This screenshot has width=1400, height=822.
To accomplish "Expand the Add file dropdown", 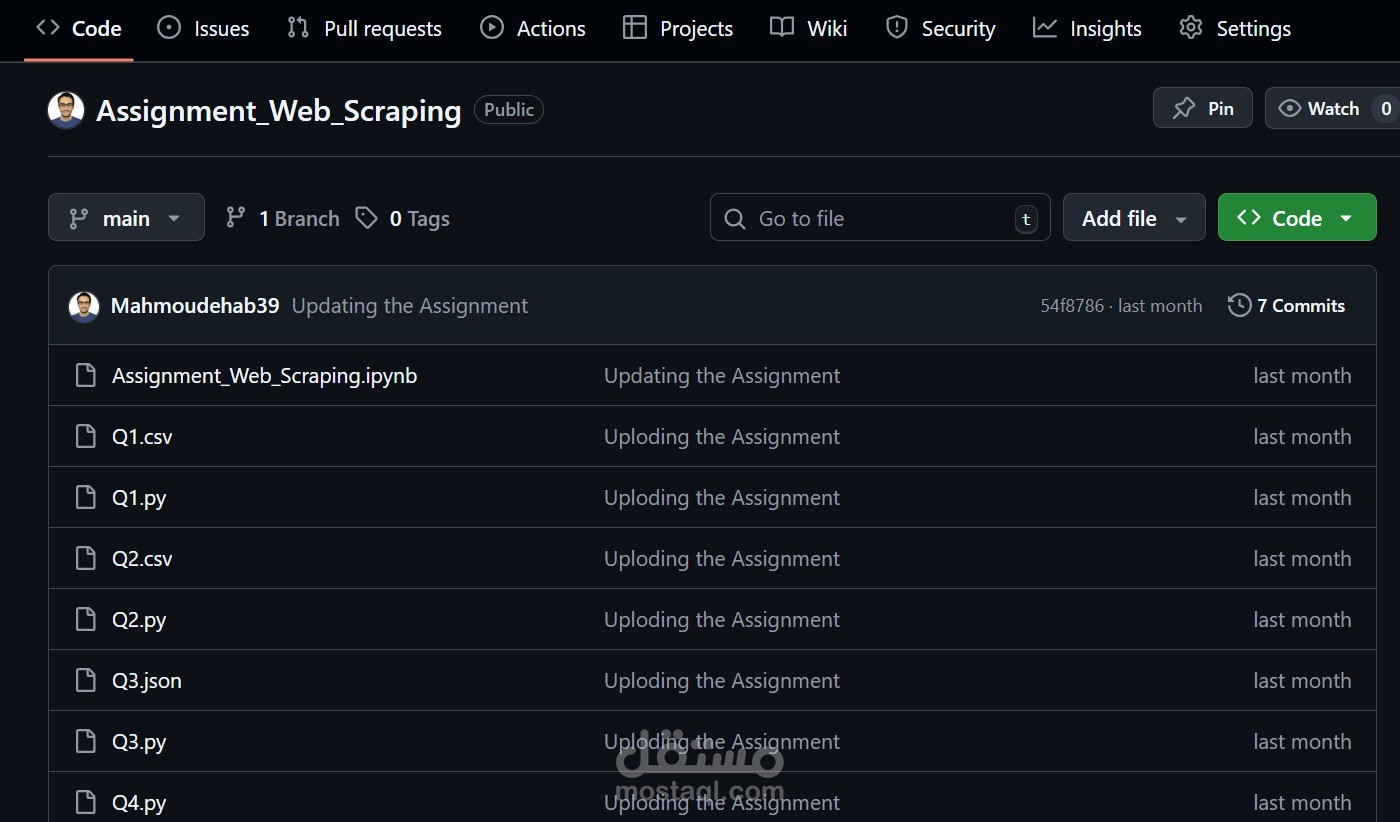I will (x=1134, y=218).
